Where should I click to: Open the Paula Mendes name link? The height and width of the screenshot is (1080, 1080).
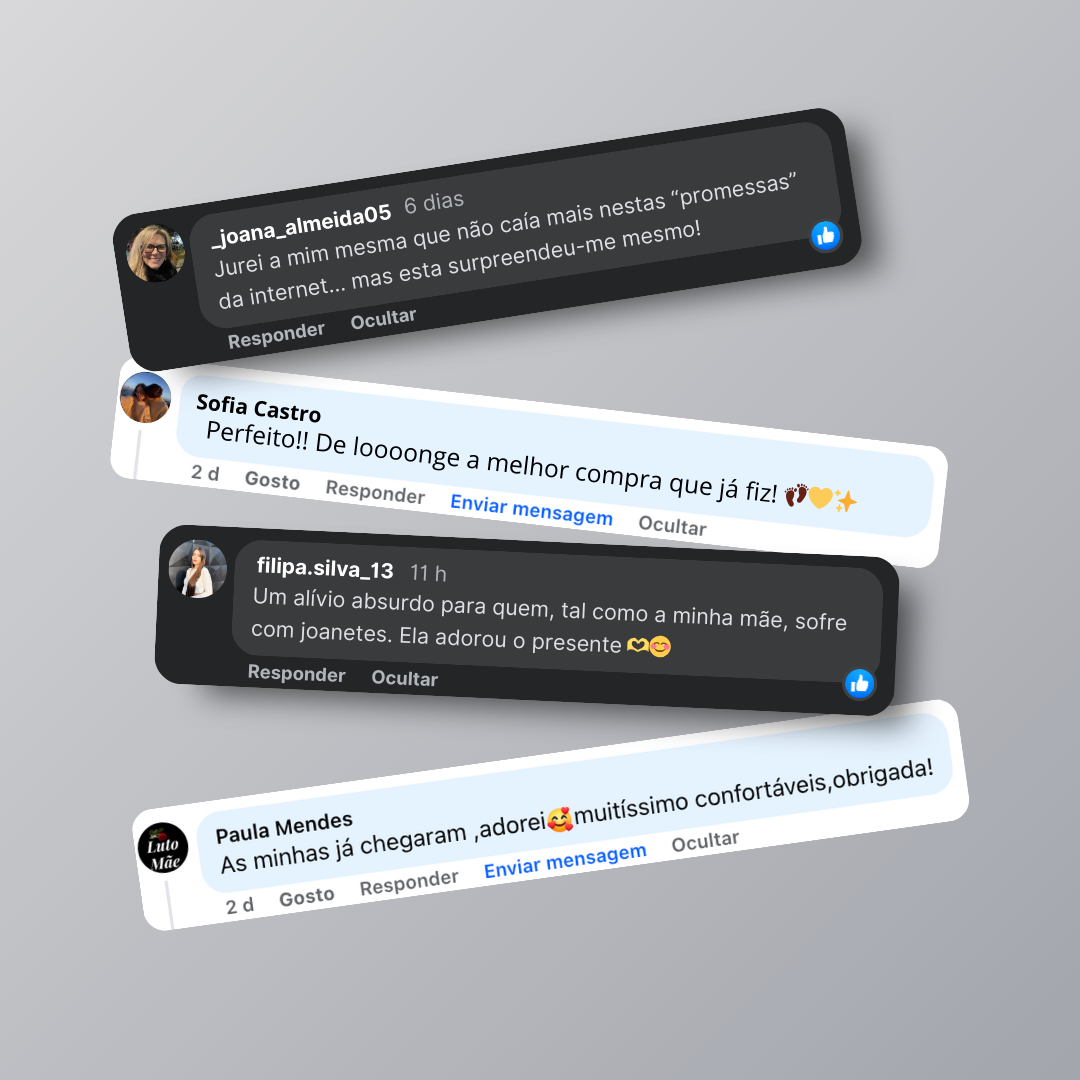point(284,827)
